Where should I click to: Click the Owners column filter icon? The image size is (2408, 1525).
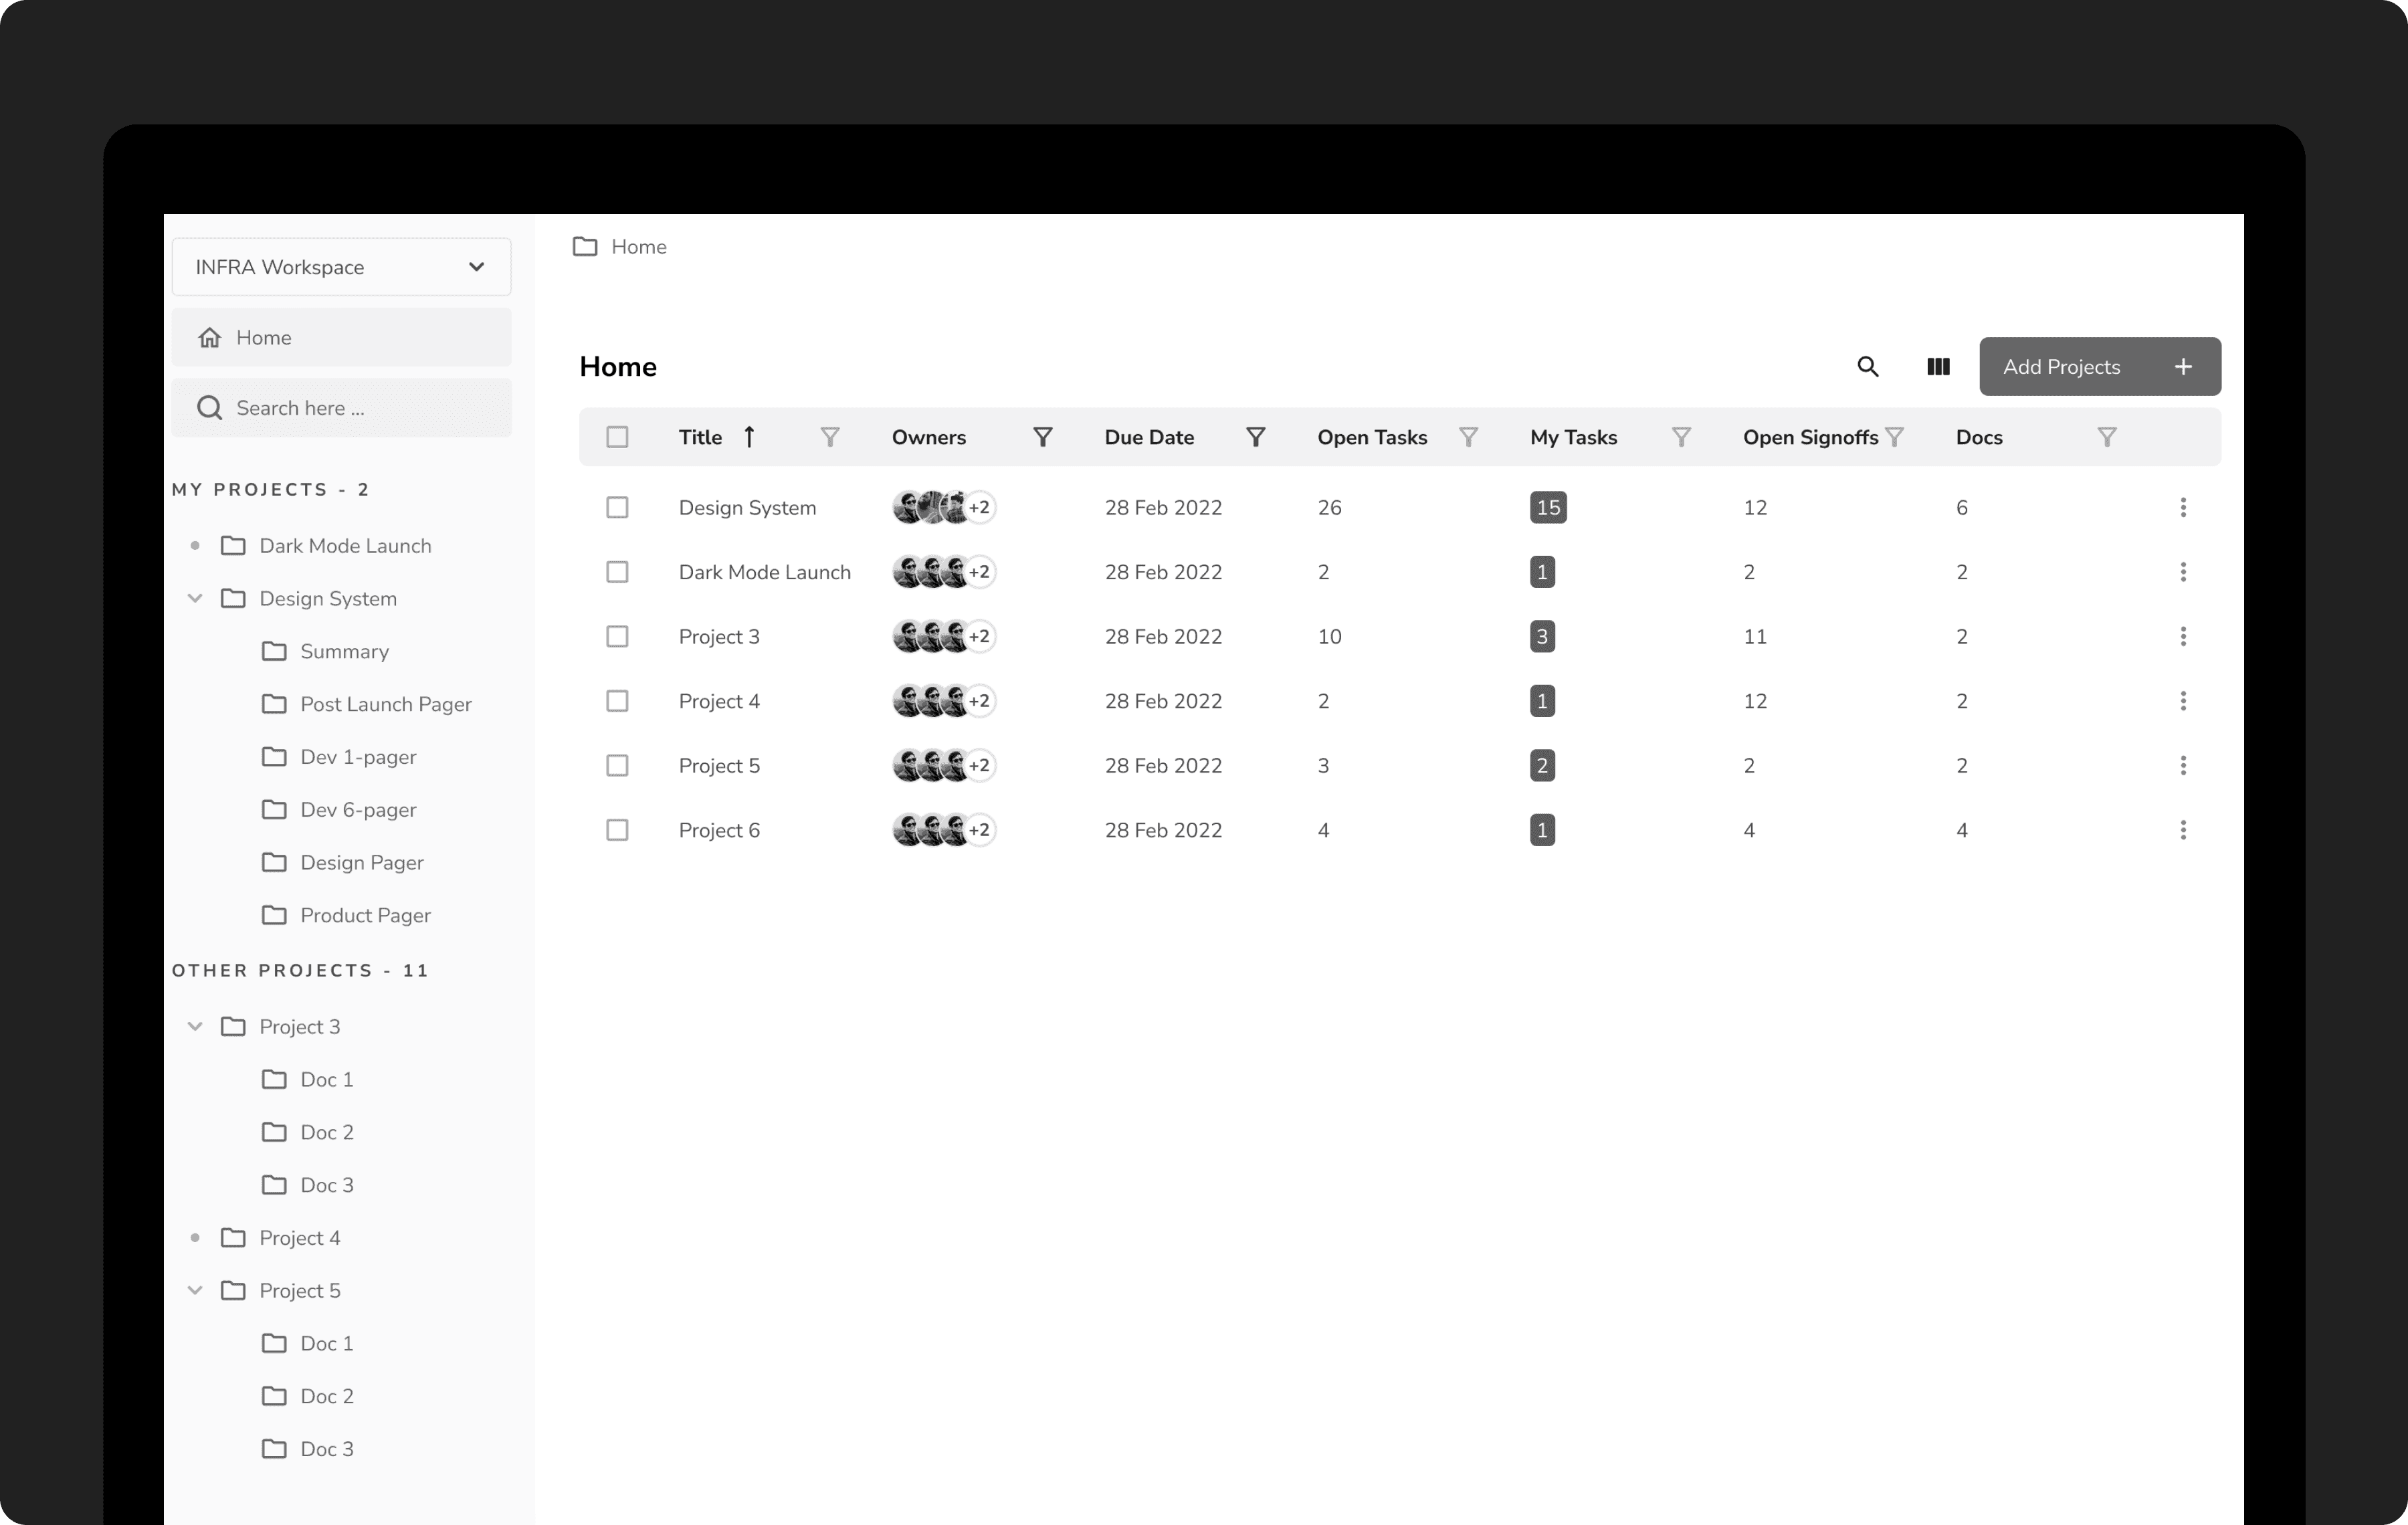point(1042,437)
